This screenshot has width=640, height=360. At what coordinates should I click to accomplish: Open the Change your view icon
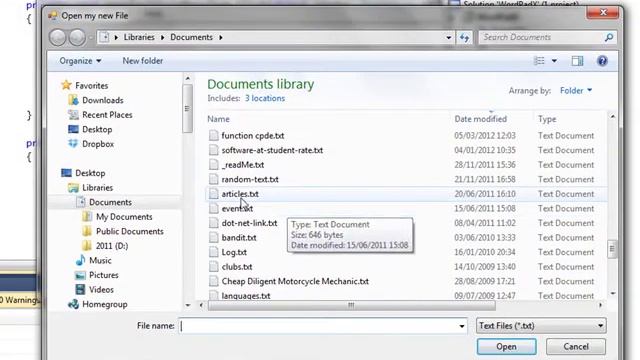[539, 61]
